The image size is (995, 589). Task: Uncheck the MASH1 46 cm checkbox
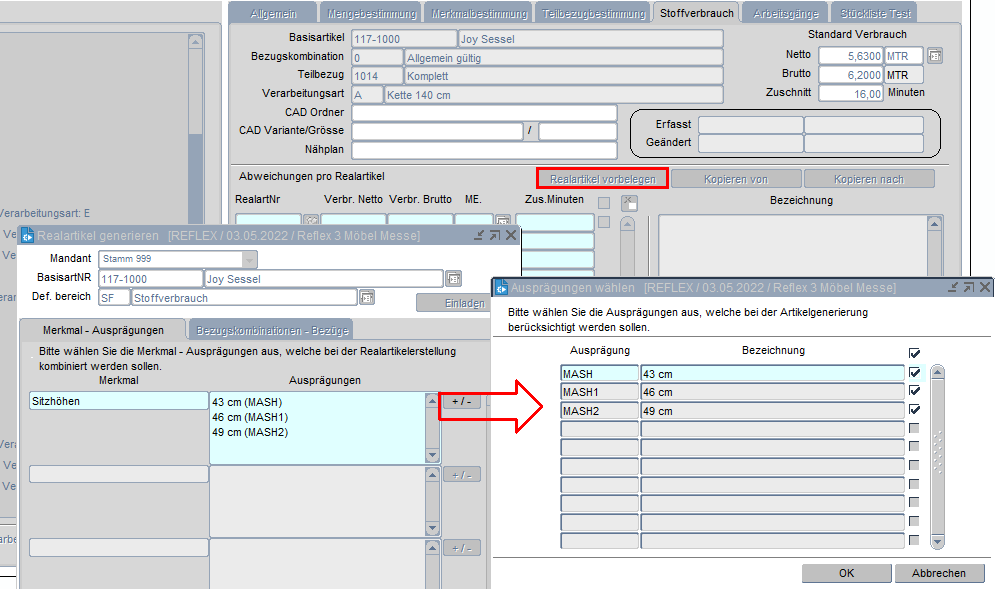pyautogui.click(x=914, y=391)
